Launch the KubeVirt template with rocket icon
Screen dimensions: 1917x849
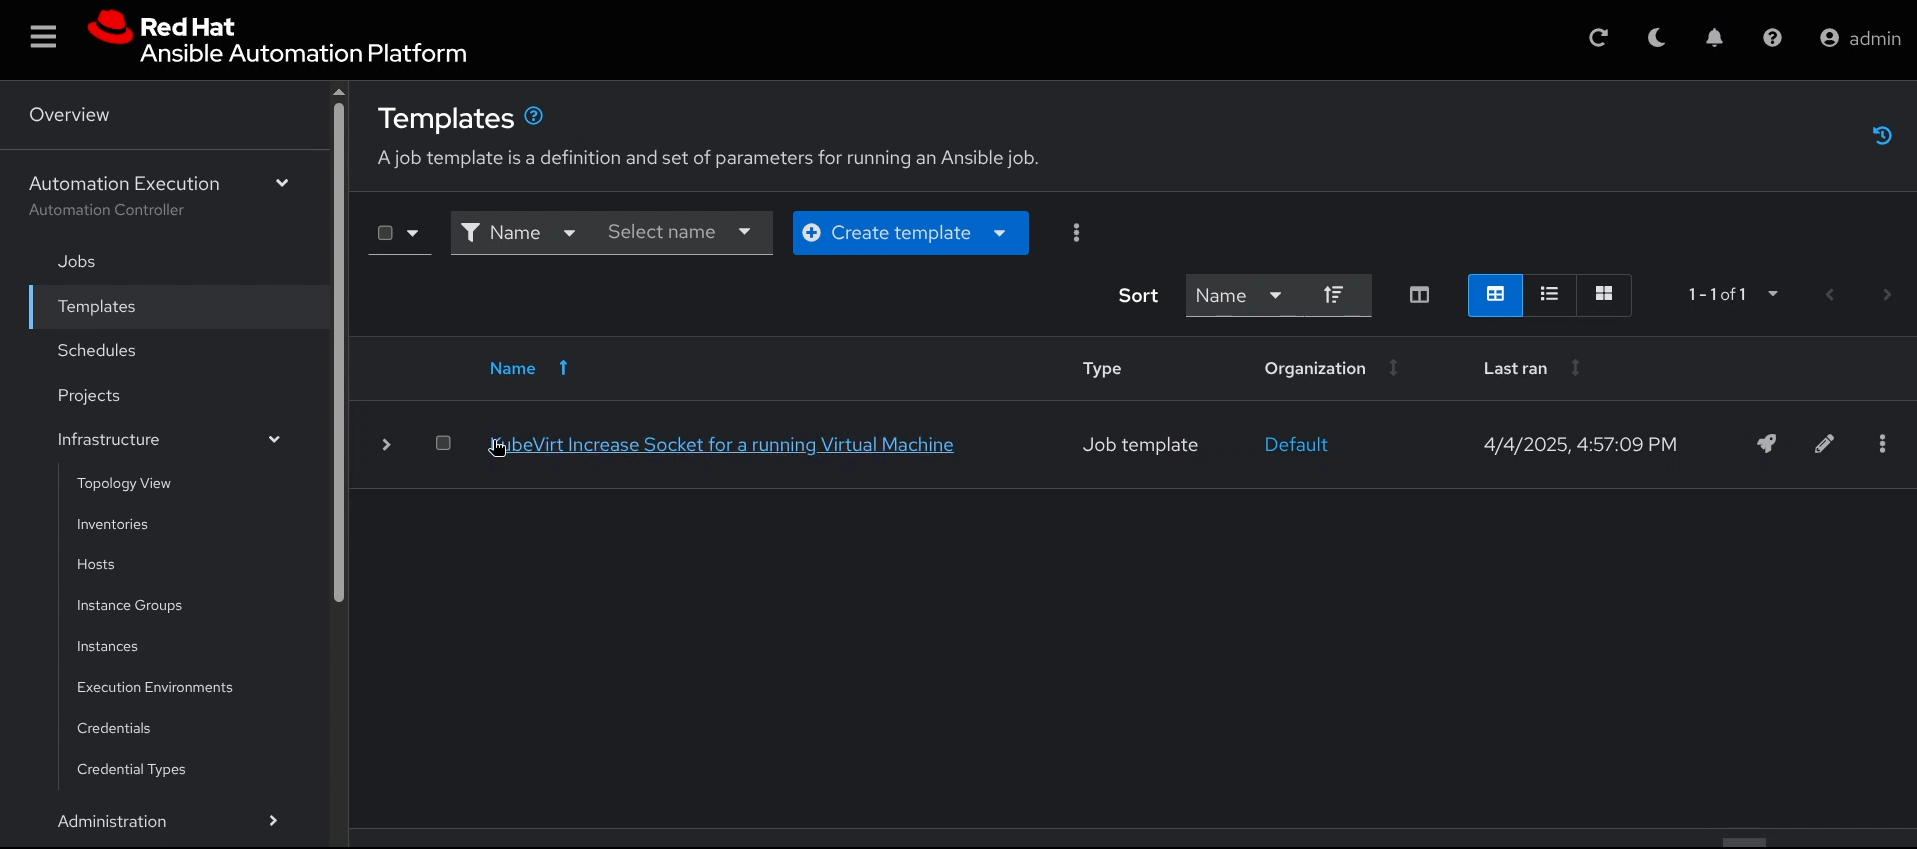click(1767, 444)
